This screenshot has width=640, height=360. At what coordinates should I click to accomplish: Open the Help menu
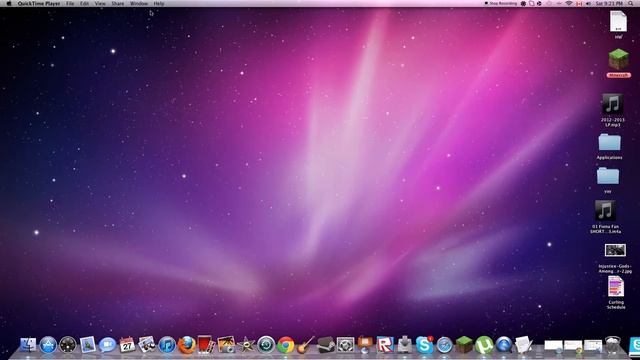[x=159, y=3]
